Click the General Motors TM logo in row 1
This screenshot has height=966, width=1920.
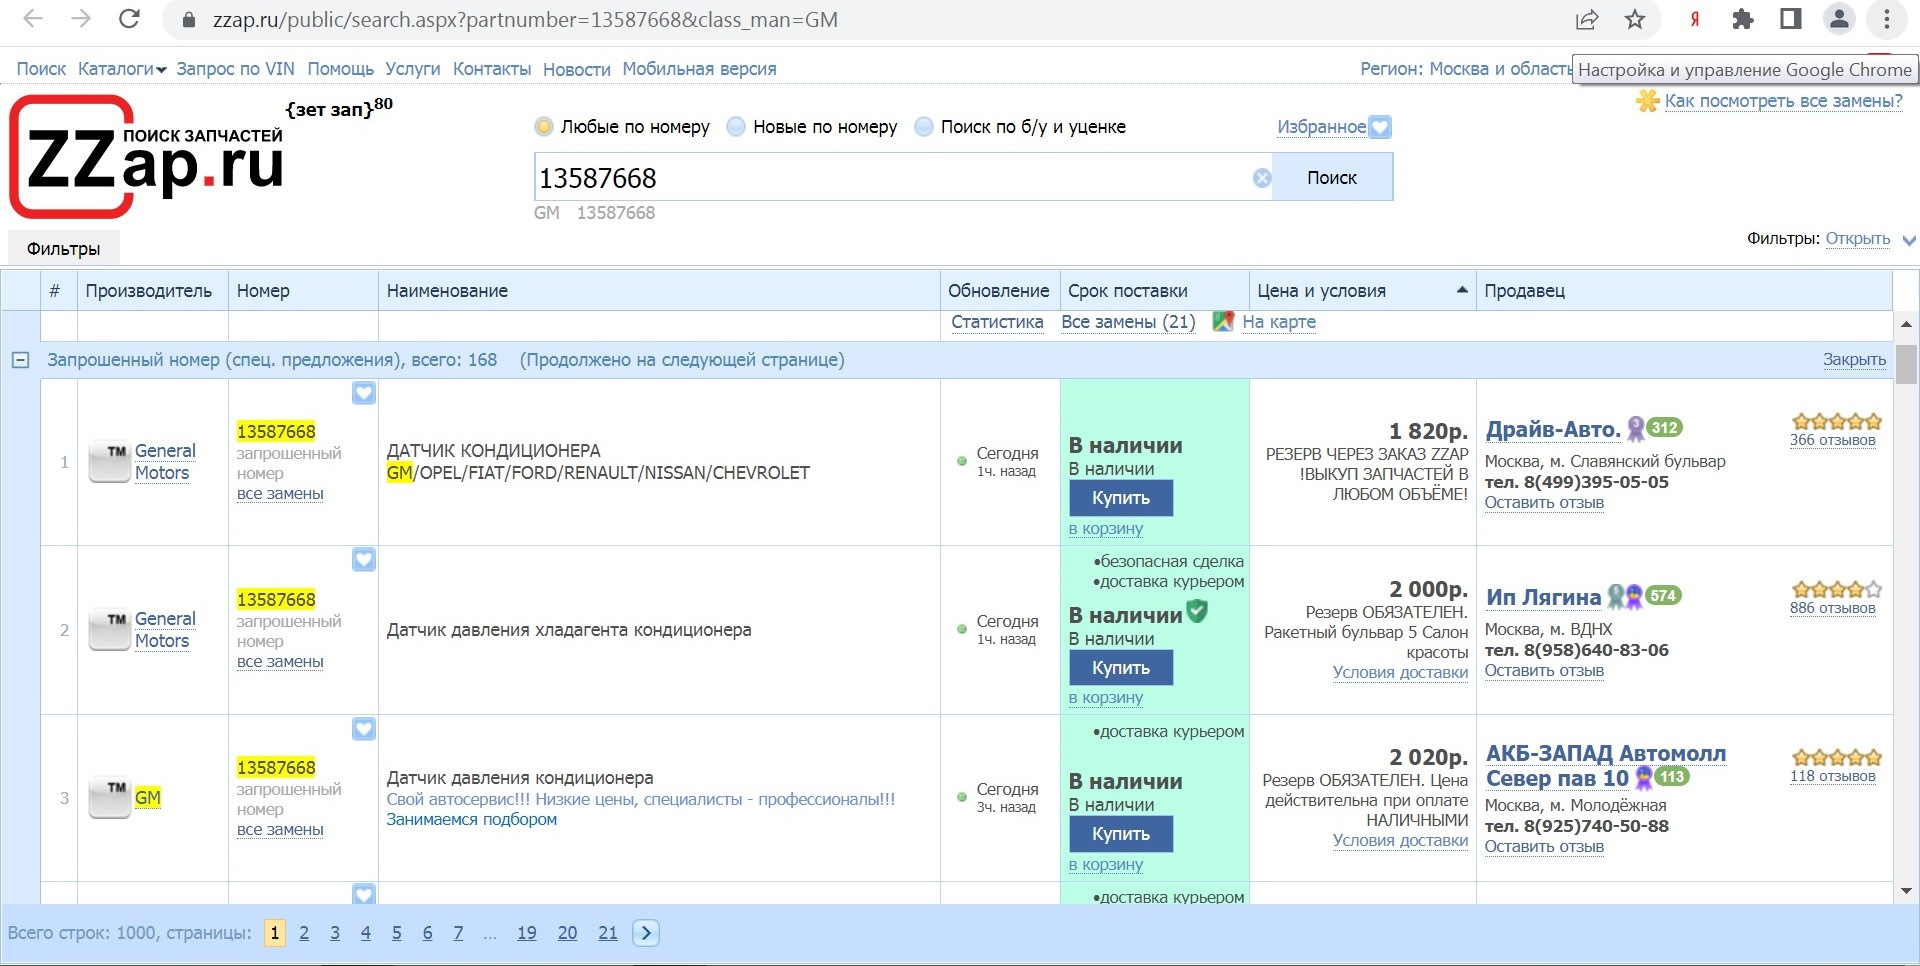tap(110, 462)
